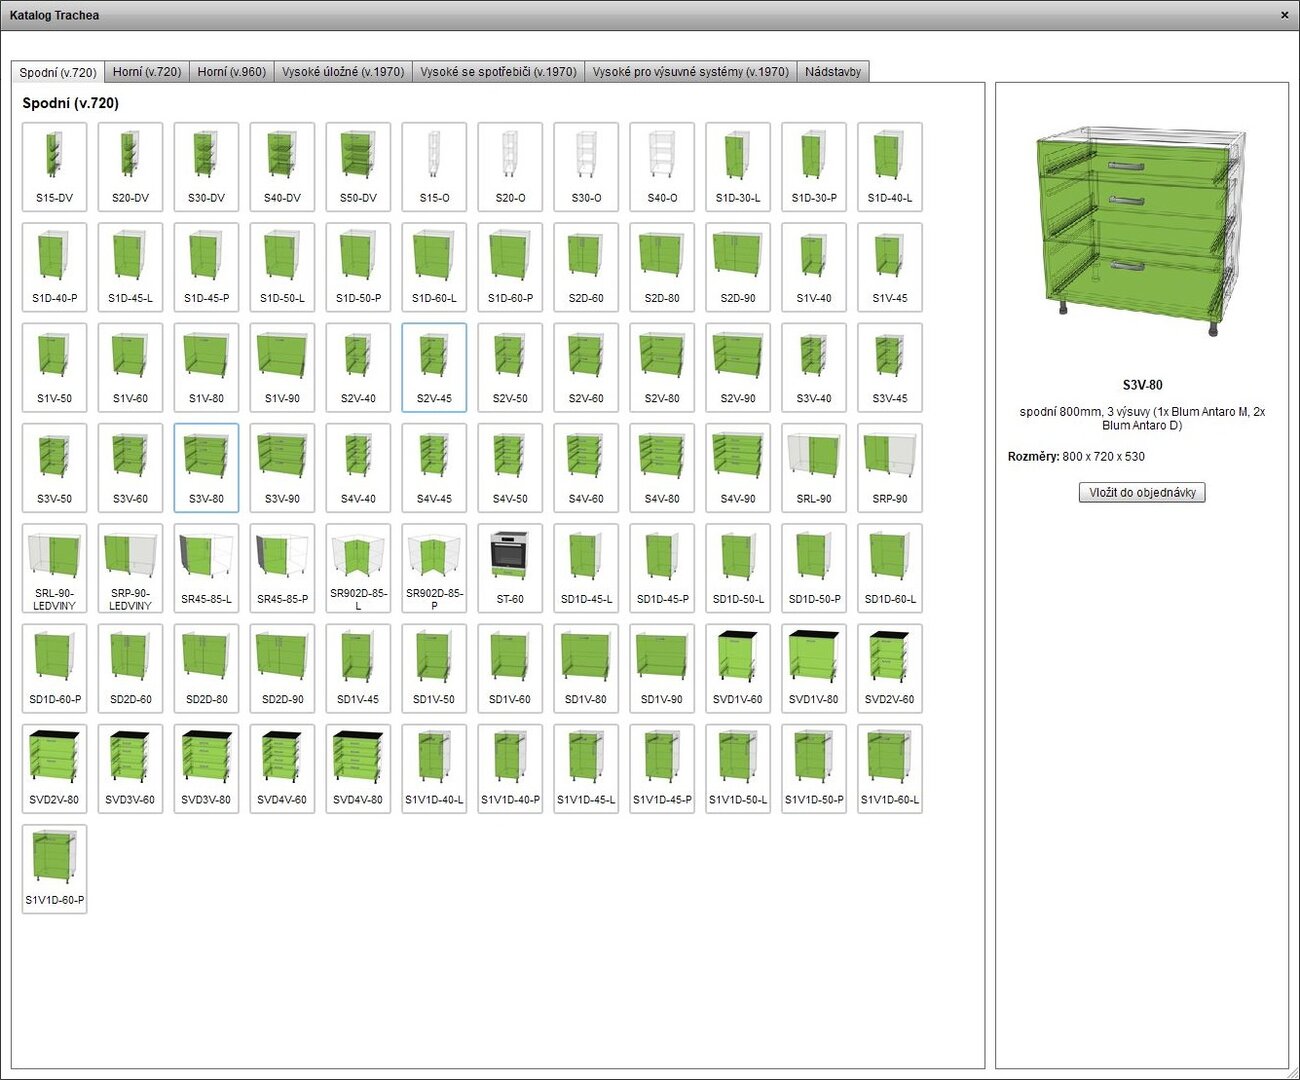Choose the S2V-45 two-drawer cabinet
The height and width of the screenshot is (1080, 1300).
(434, 367)
